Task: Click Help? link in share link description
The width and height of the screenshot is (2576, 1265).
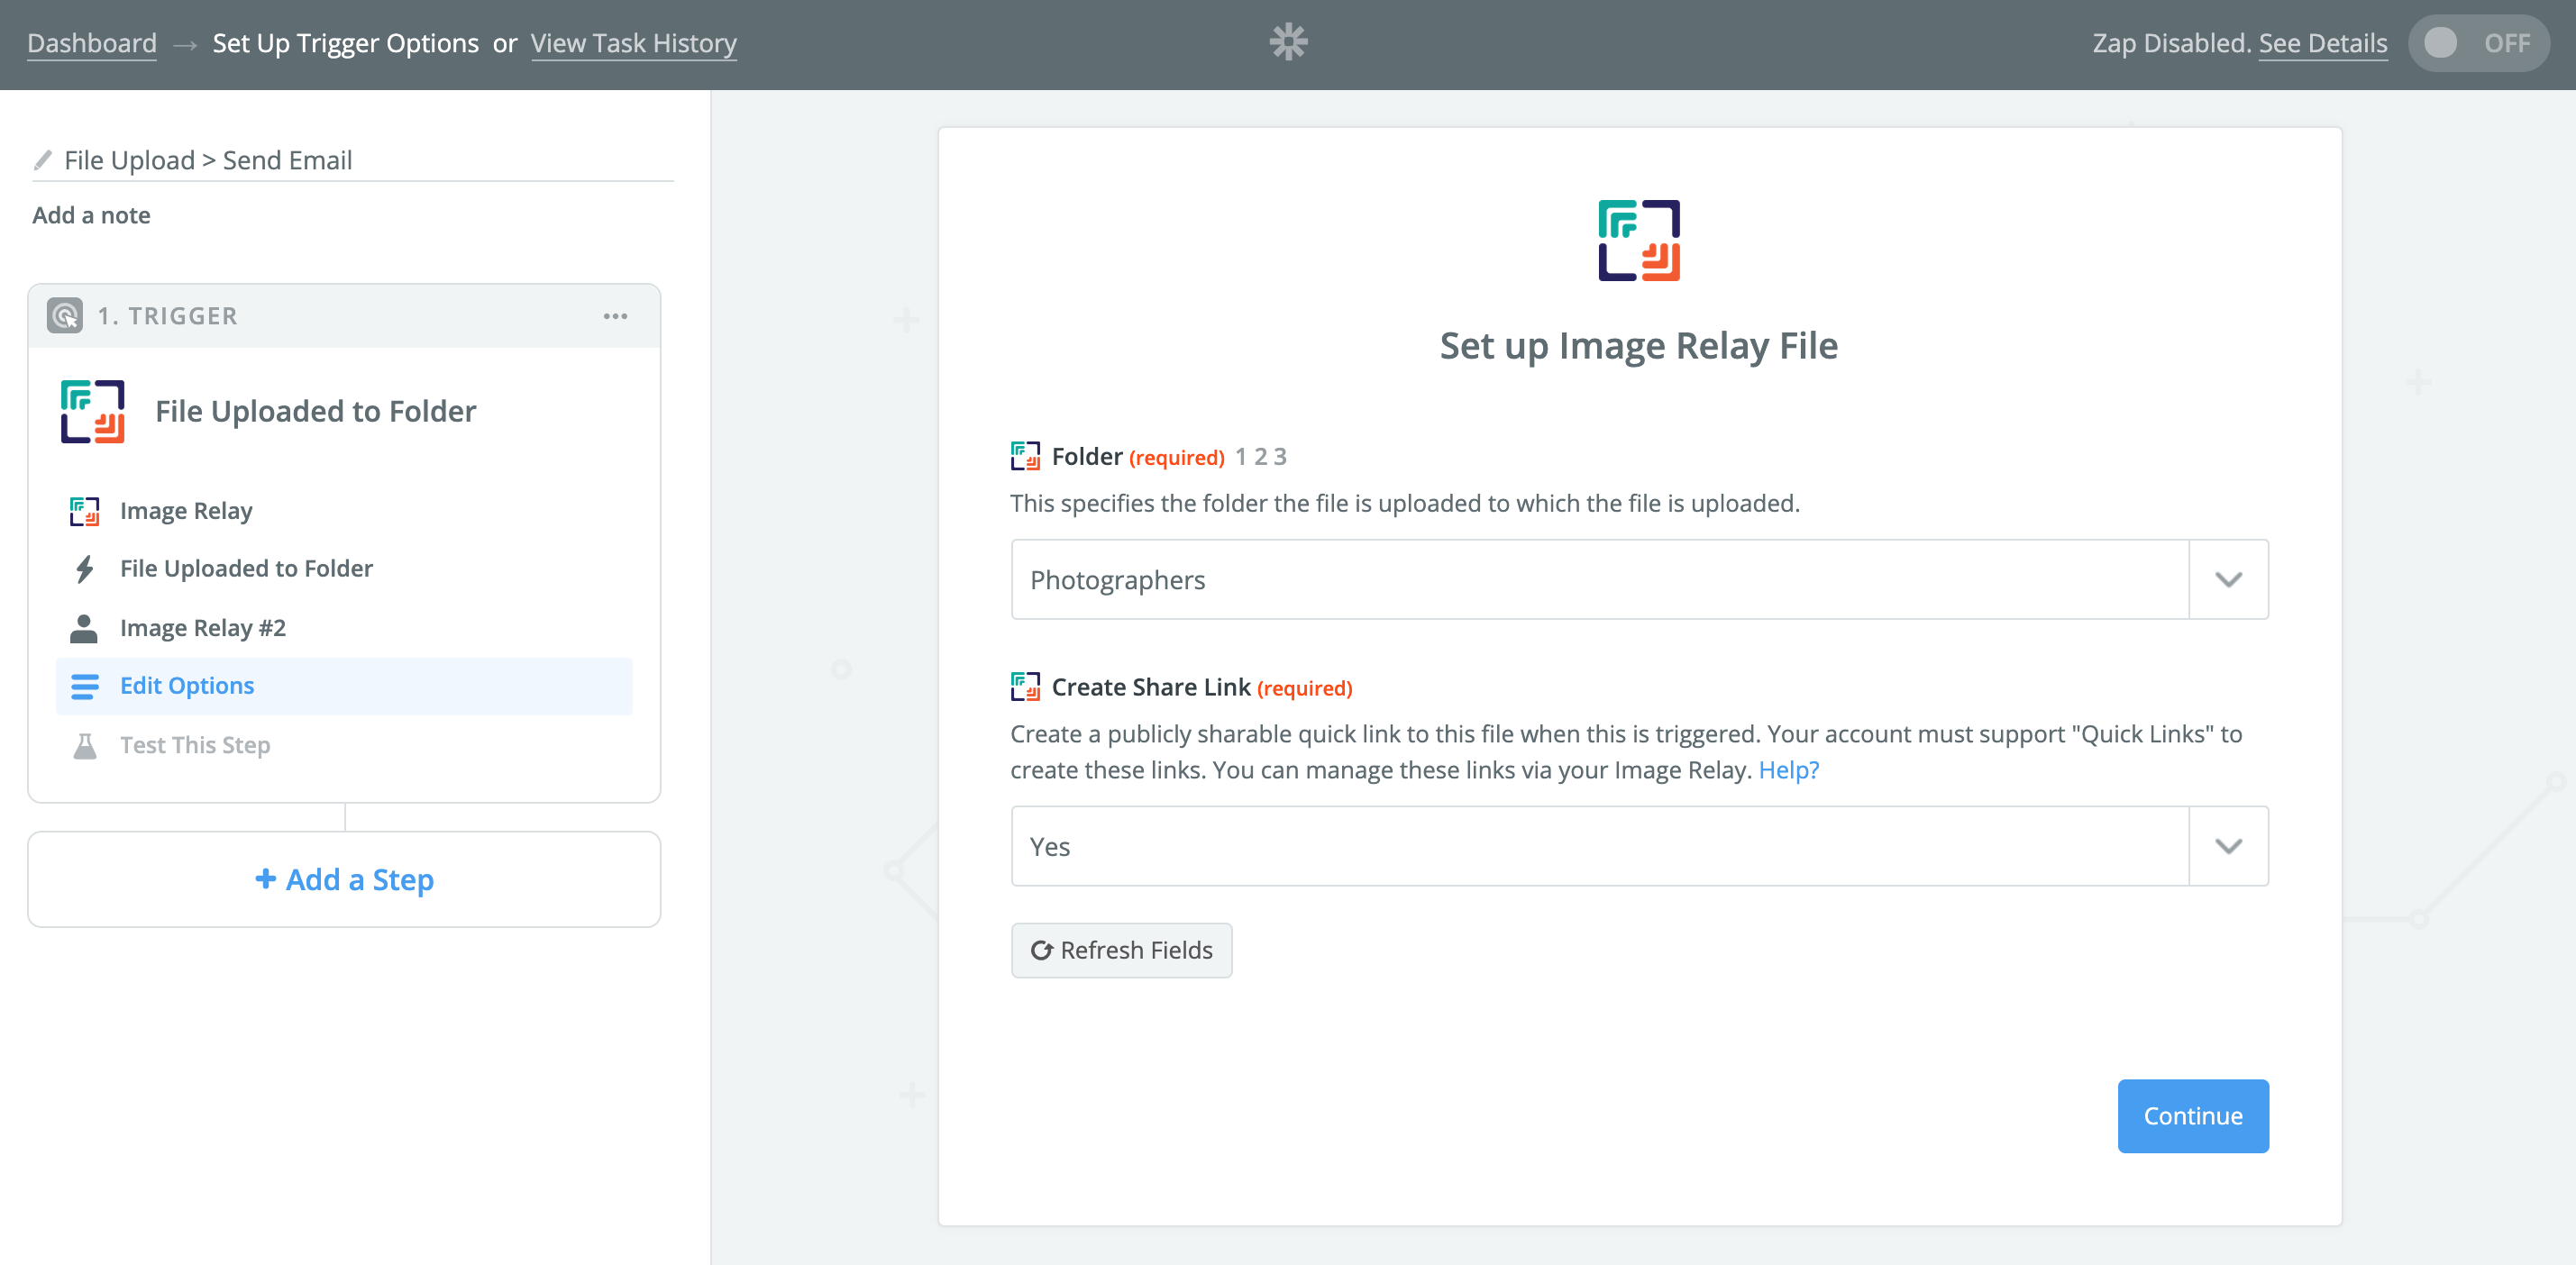Action: pyautogui.click(x=1788, y=770)
